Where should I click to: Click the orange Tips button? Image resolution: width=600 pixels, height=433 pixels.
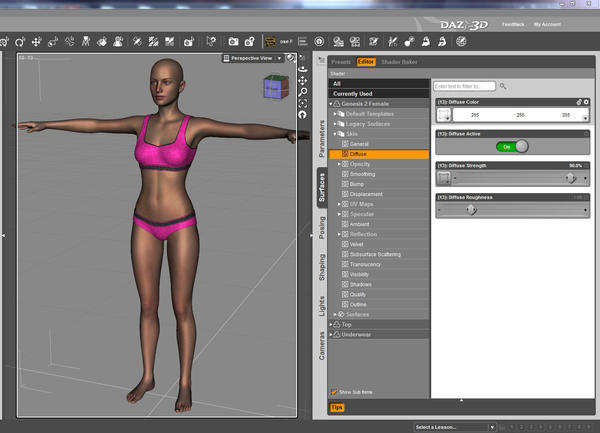337,407
